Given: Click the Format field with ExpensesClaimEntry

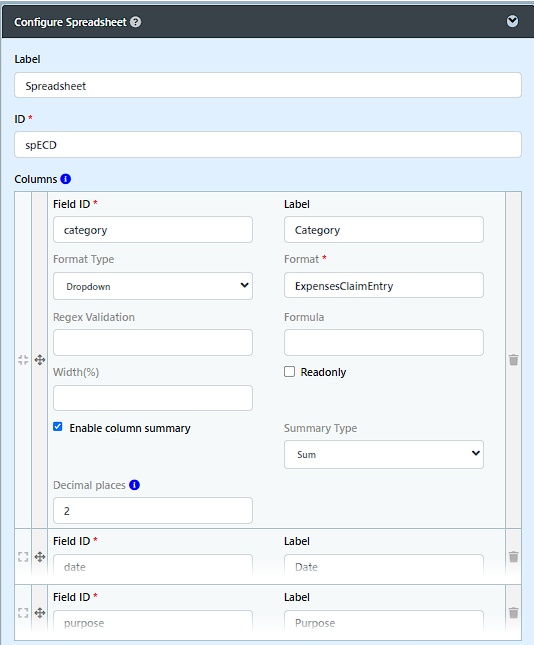Looking at the screenshot, I should click(384, 285).
